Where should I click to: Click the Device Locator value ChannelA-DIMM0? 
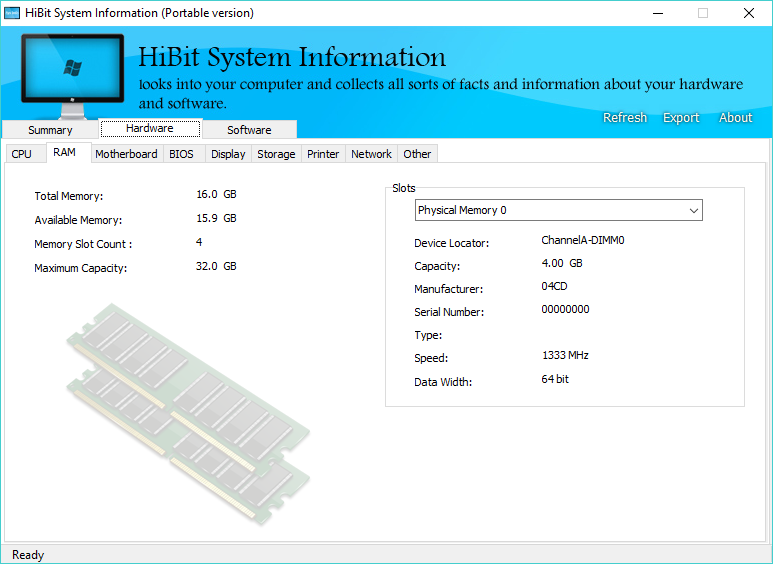583,240
